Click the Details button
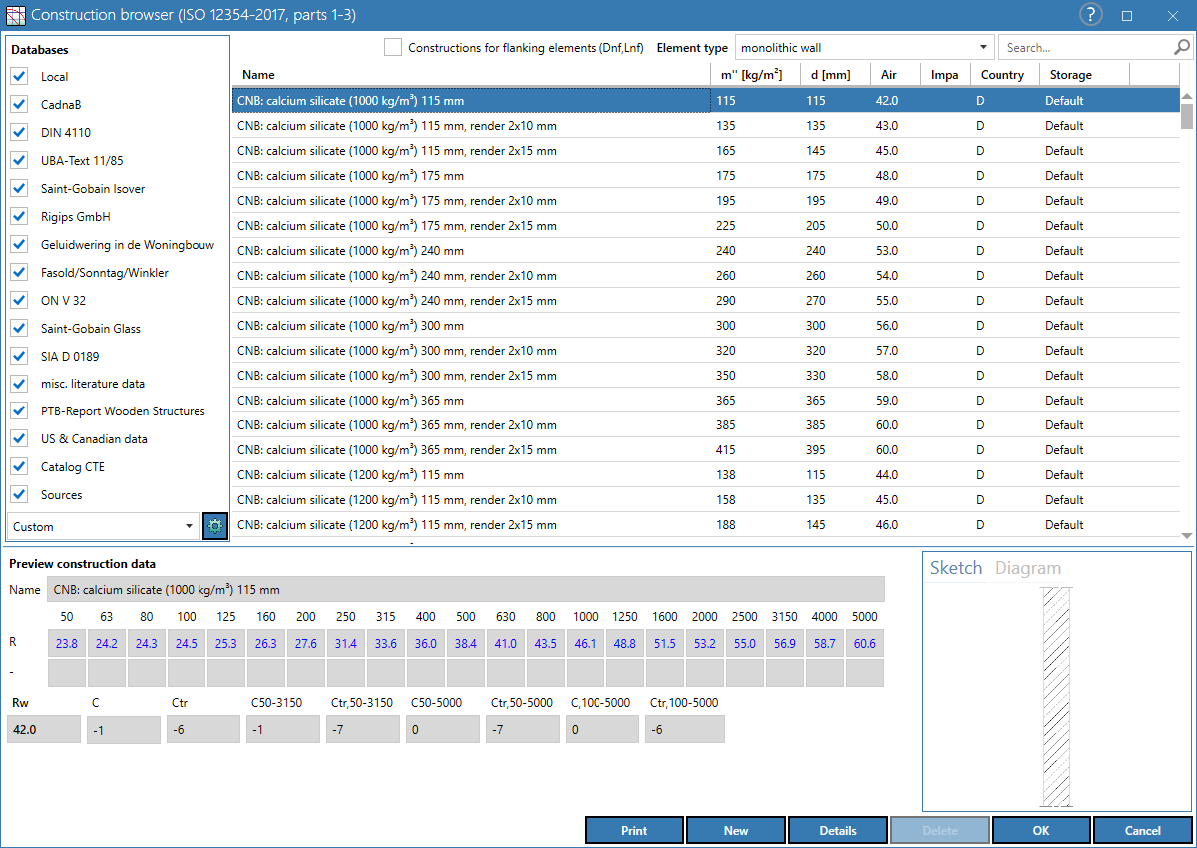 837,830
